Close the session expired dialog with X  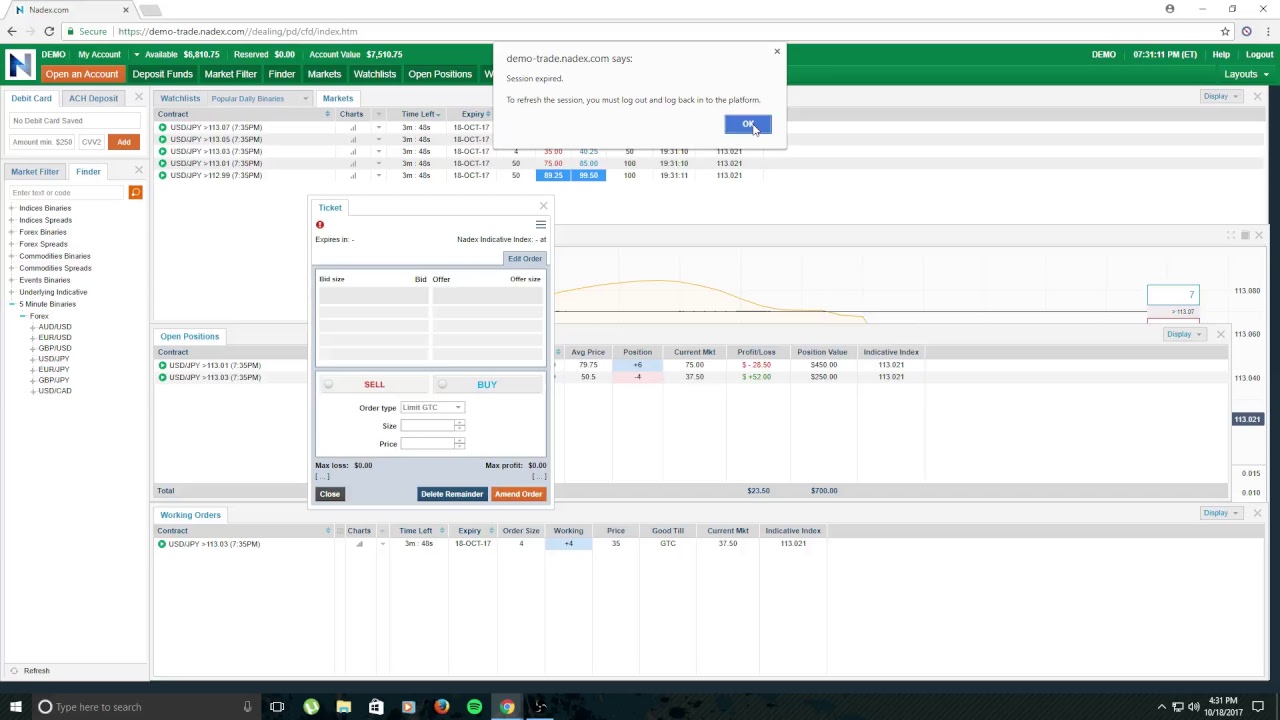point(777,51)
